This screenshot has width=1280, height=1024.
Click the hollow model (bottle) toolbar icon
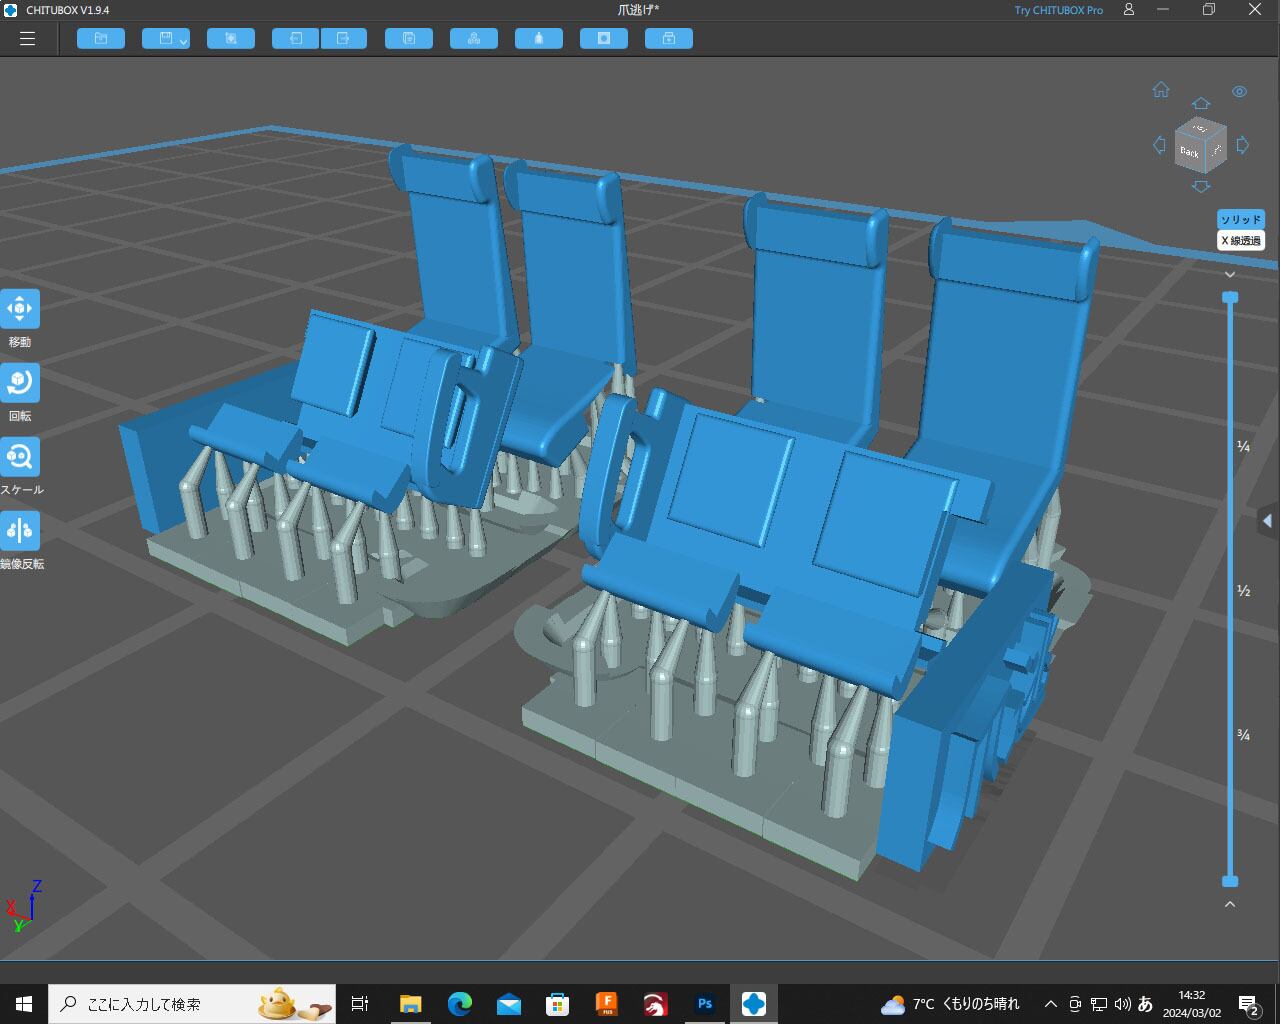click(x=539, y=39)
